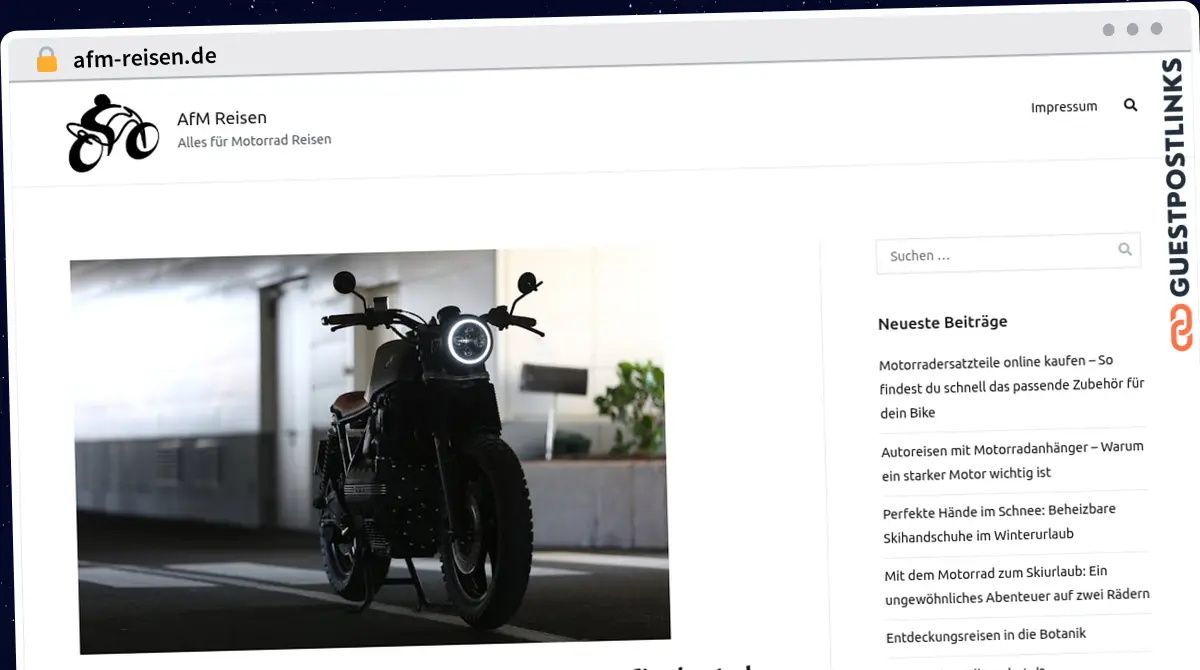The width and height of the screenshot is (1200, 670).
Task: Open post Mit dem Motorrad zum Skiurlaub
Action: (x=1017, y=583)
